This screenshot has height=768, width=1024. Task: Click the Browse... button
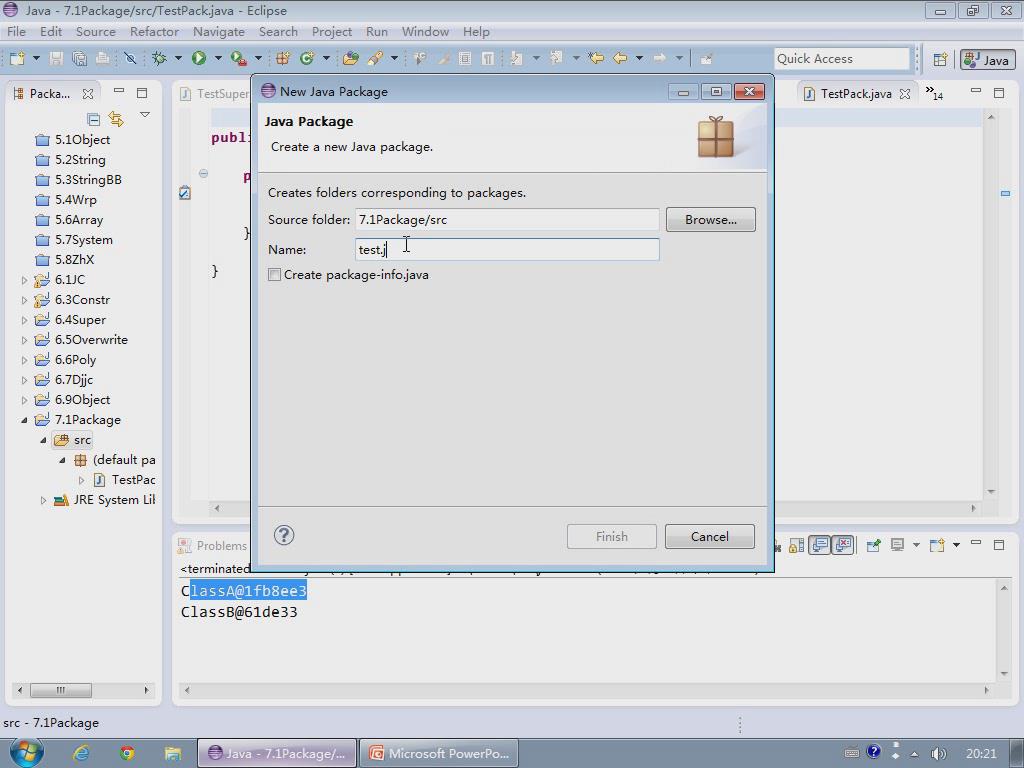[x=711, y=219]
